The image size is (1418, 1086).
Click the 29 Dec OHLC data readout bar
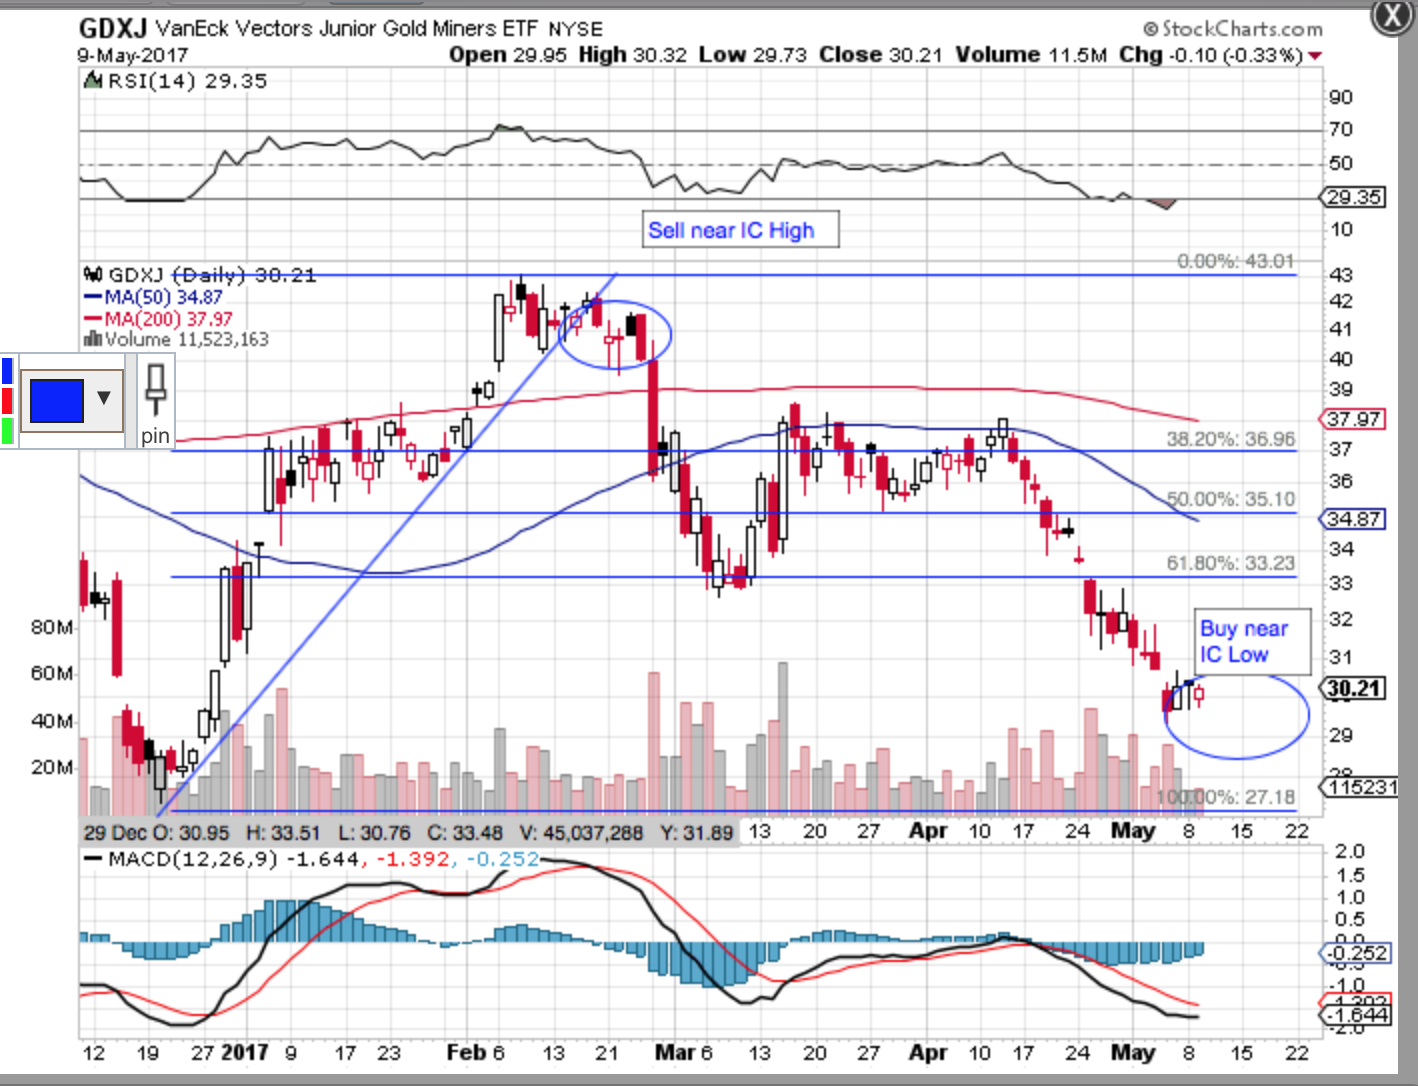click(409, 832)
